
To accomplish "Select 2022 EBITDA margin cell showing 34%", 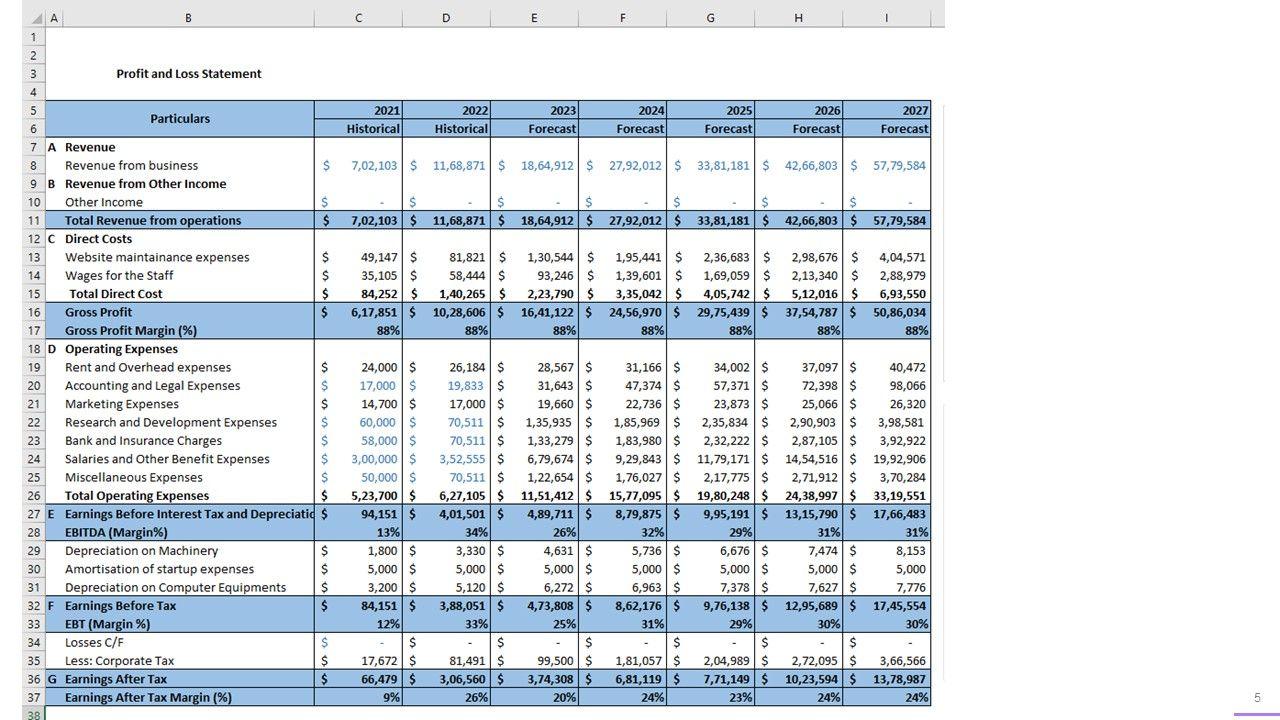I will (447, 532).
